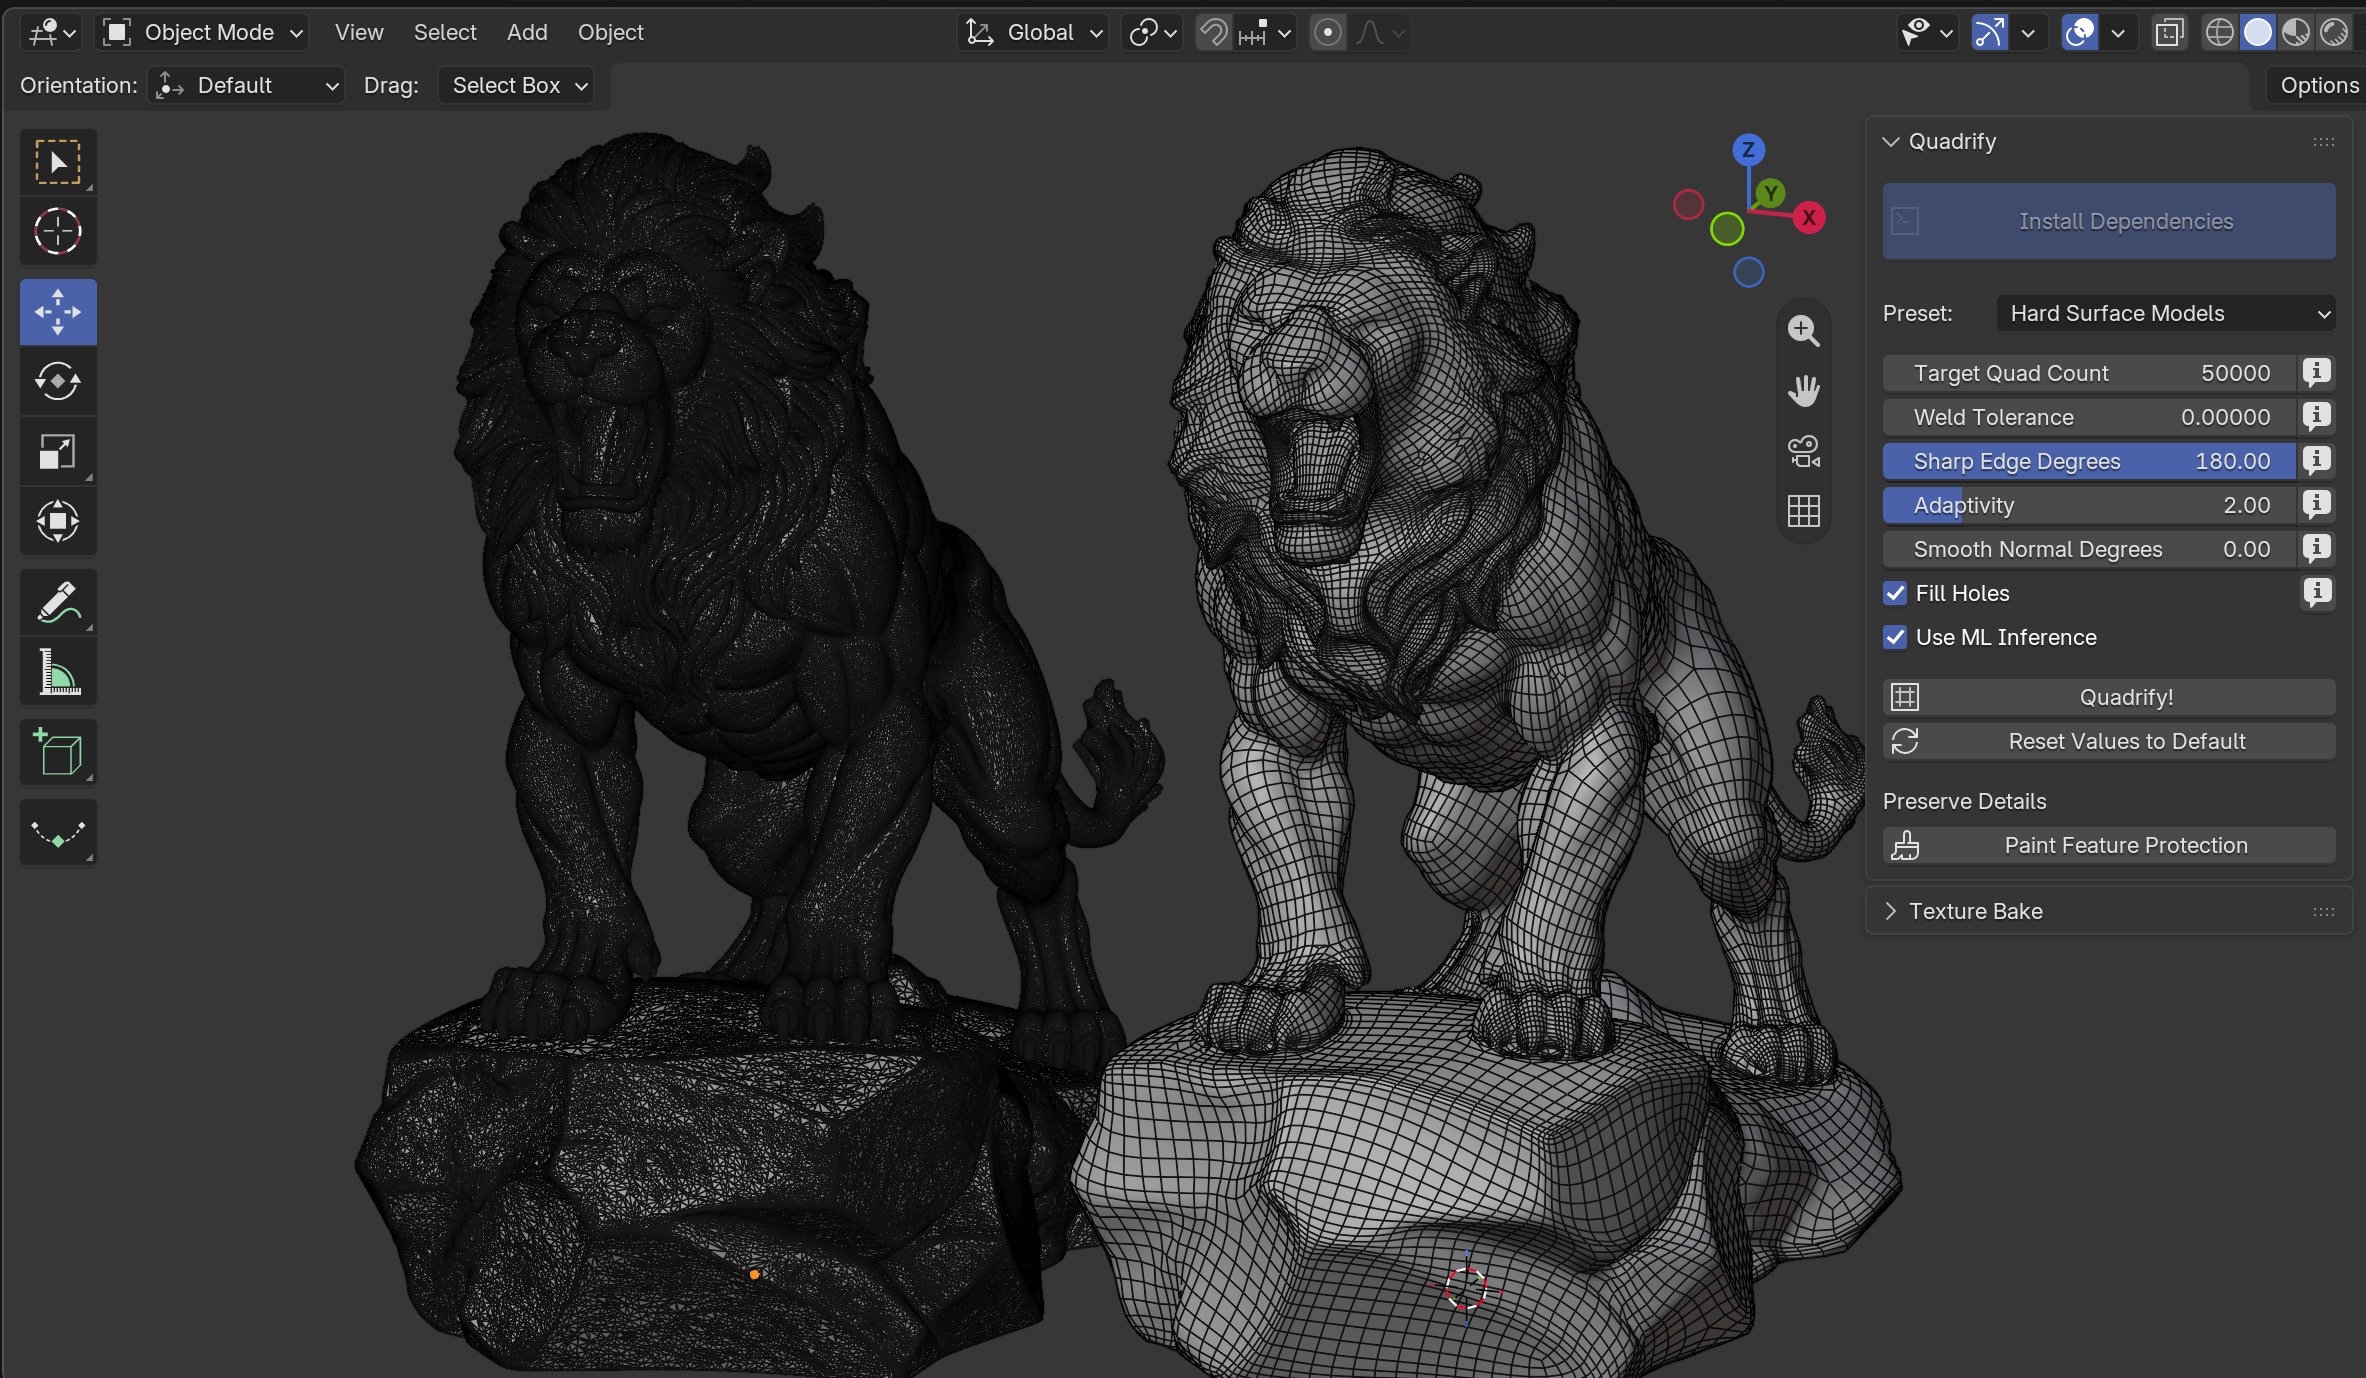Open the Object Mode dropdown
The image size is (2366, 1378).
click(x=203, y=33)
